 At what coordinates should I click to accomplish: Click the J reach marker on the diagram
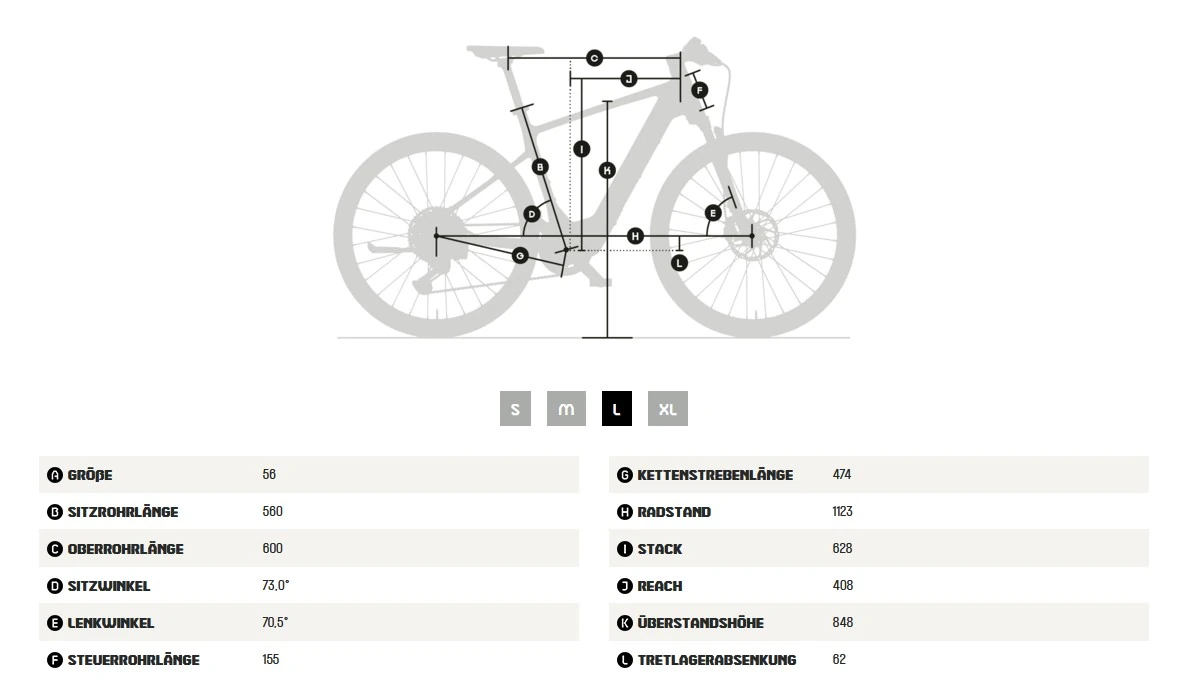tap(628, 78)
